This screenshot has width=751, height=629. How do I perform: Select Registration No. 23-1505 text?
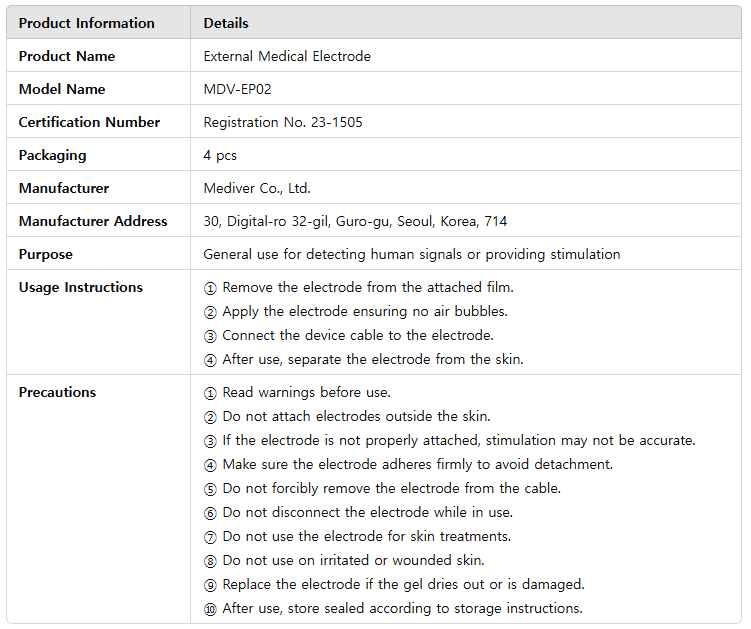tap(283, 122)
